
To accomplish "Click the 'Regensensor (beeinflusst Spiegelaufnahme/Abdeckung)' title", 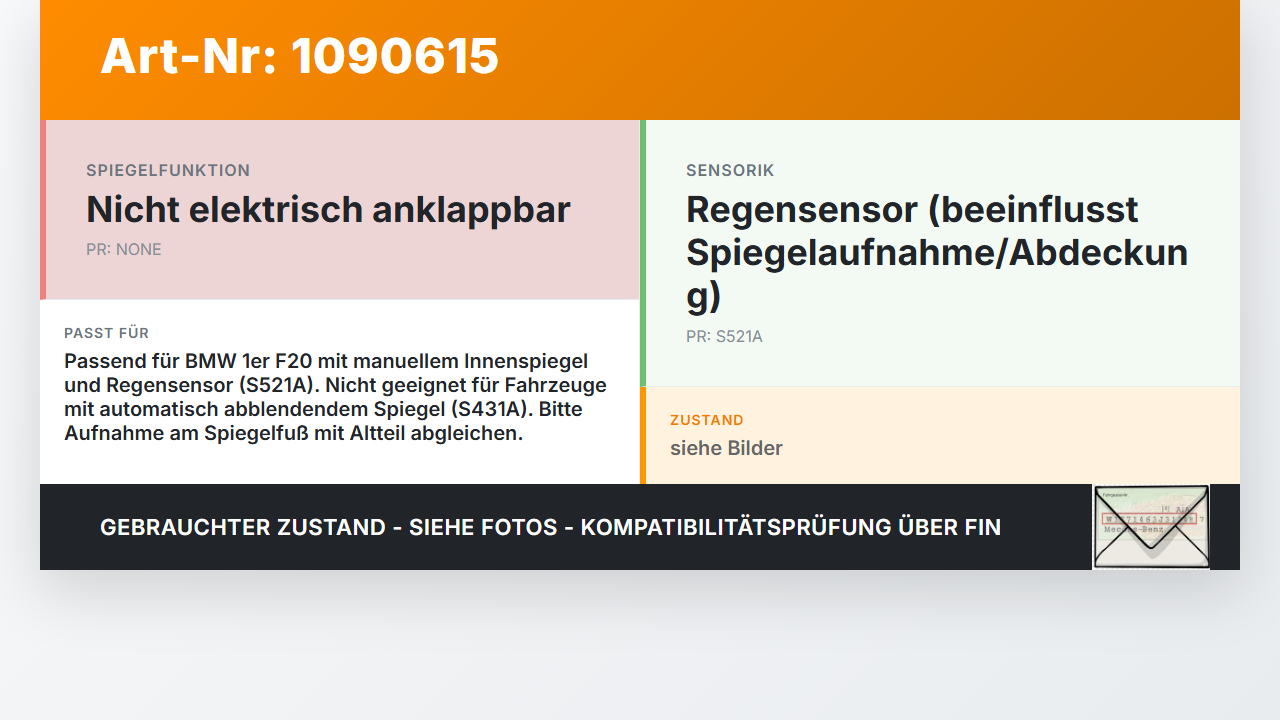I will point(937,253).
